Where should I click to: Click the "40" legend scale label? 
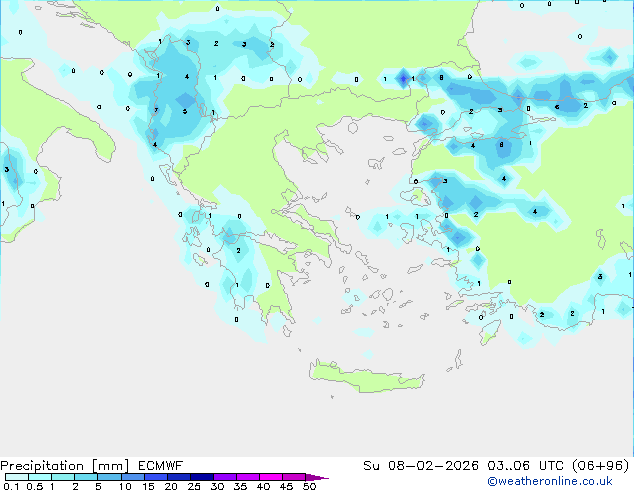(x=263, y=486)
